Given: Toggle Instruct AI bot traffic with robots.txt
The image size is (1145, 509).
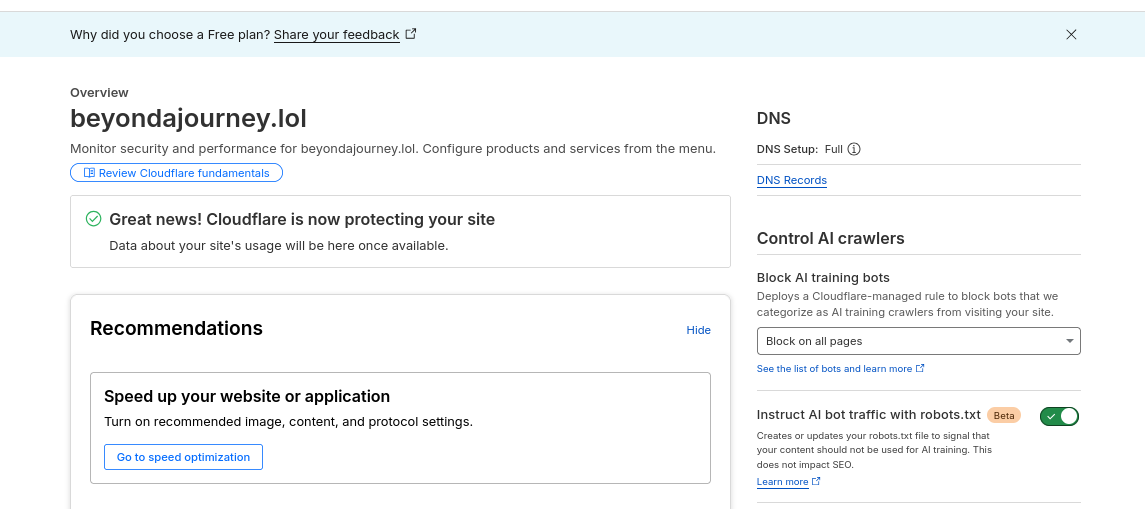Looking at the screenshot, I should (1060, 416).
